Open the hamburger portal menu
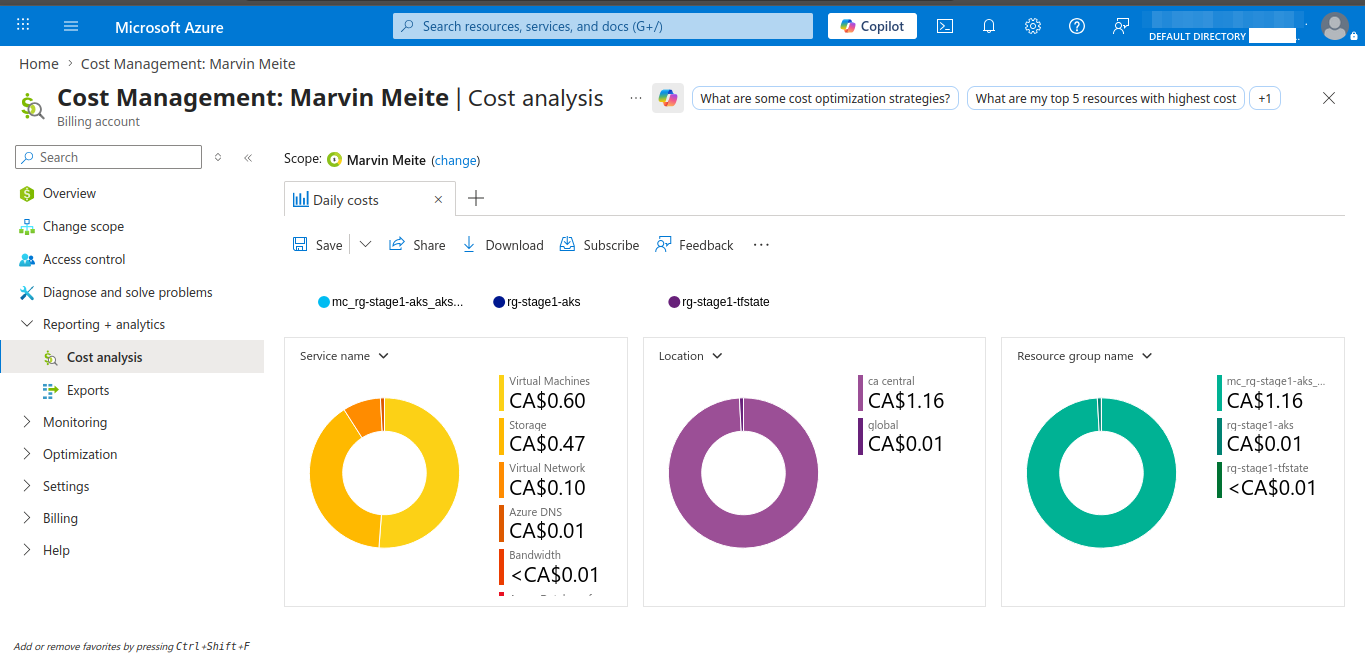 pos(70,26)
